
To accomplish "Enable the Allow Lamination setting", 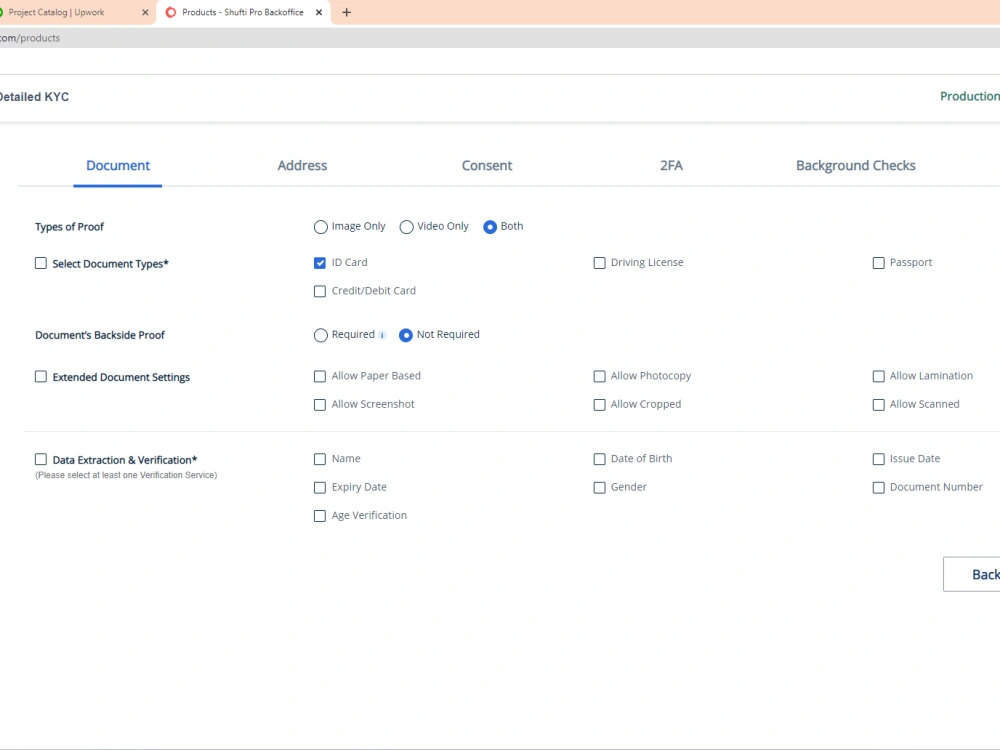I will click(878, 375).
